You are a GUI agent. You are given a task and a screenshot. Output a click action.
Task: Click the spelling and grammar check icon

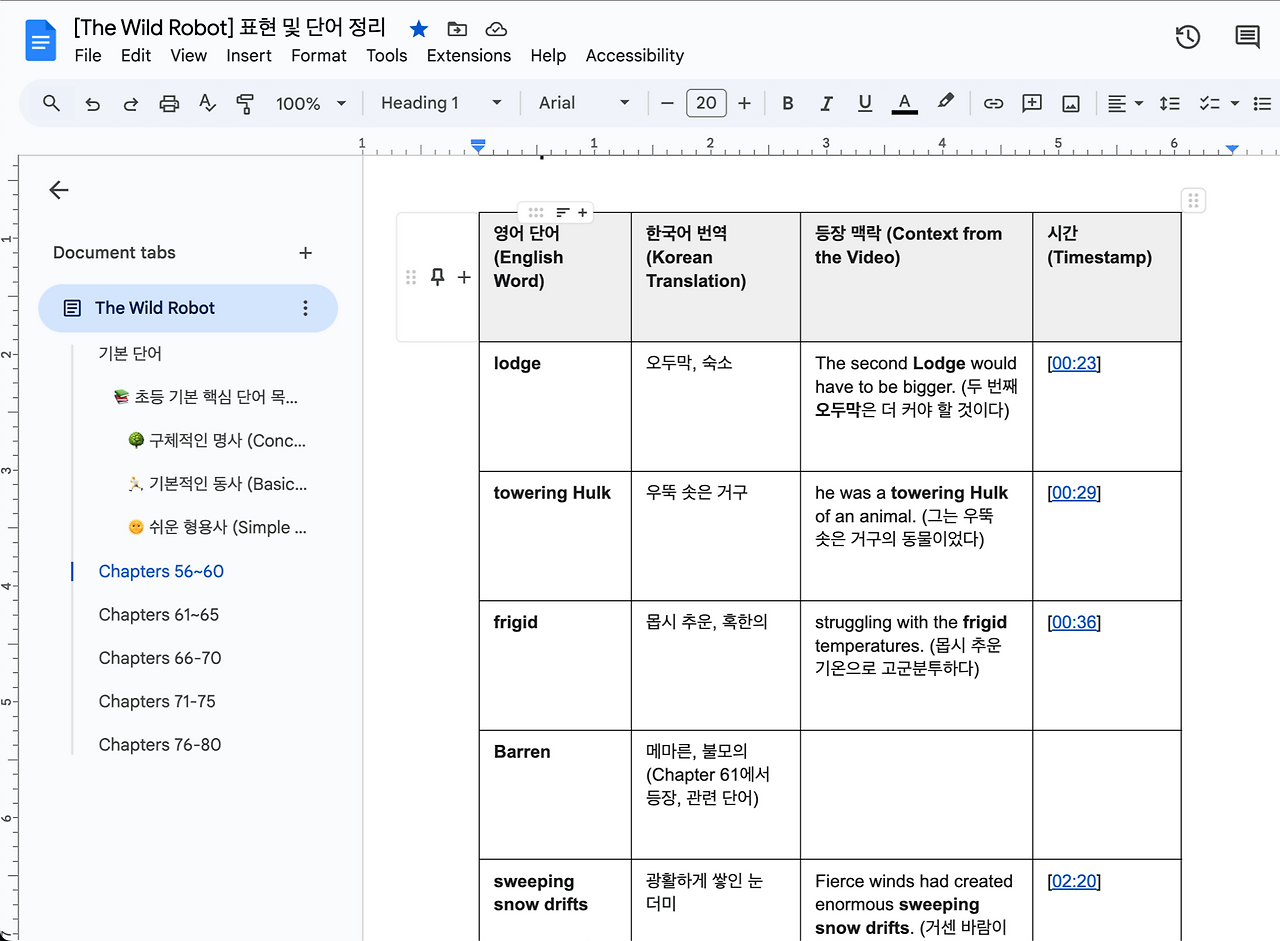[x=207, y=103]
